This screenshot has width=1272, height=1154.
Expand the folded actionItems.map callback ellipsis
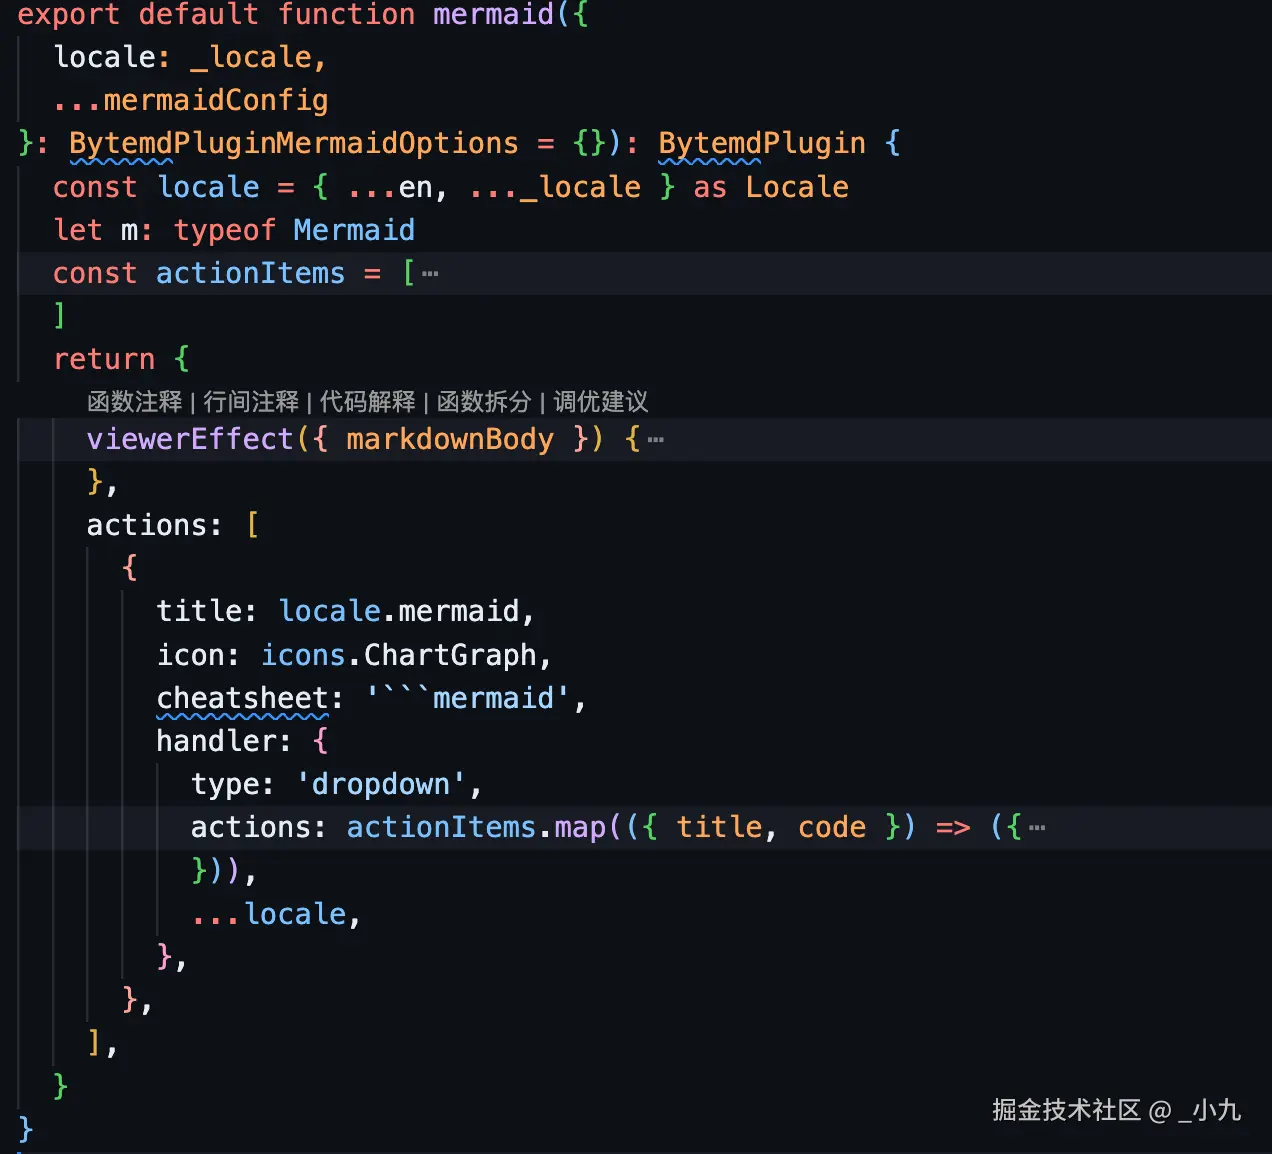pos(1037,827)
